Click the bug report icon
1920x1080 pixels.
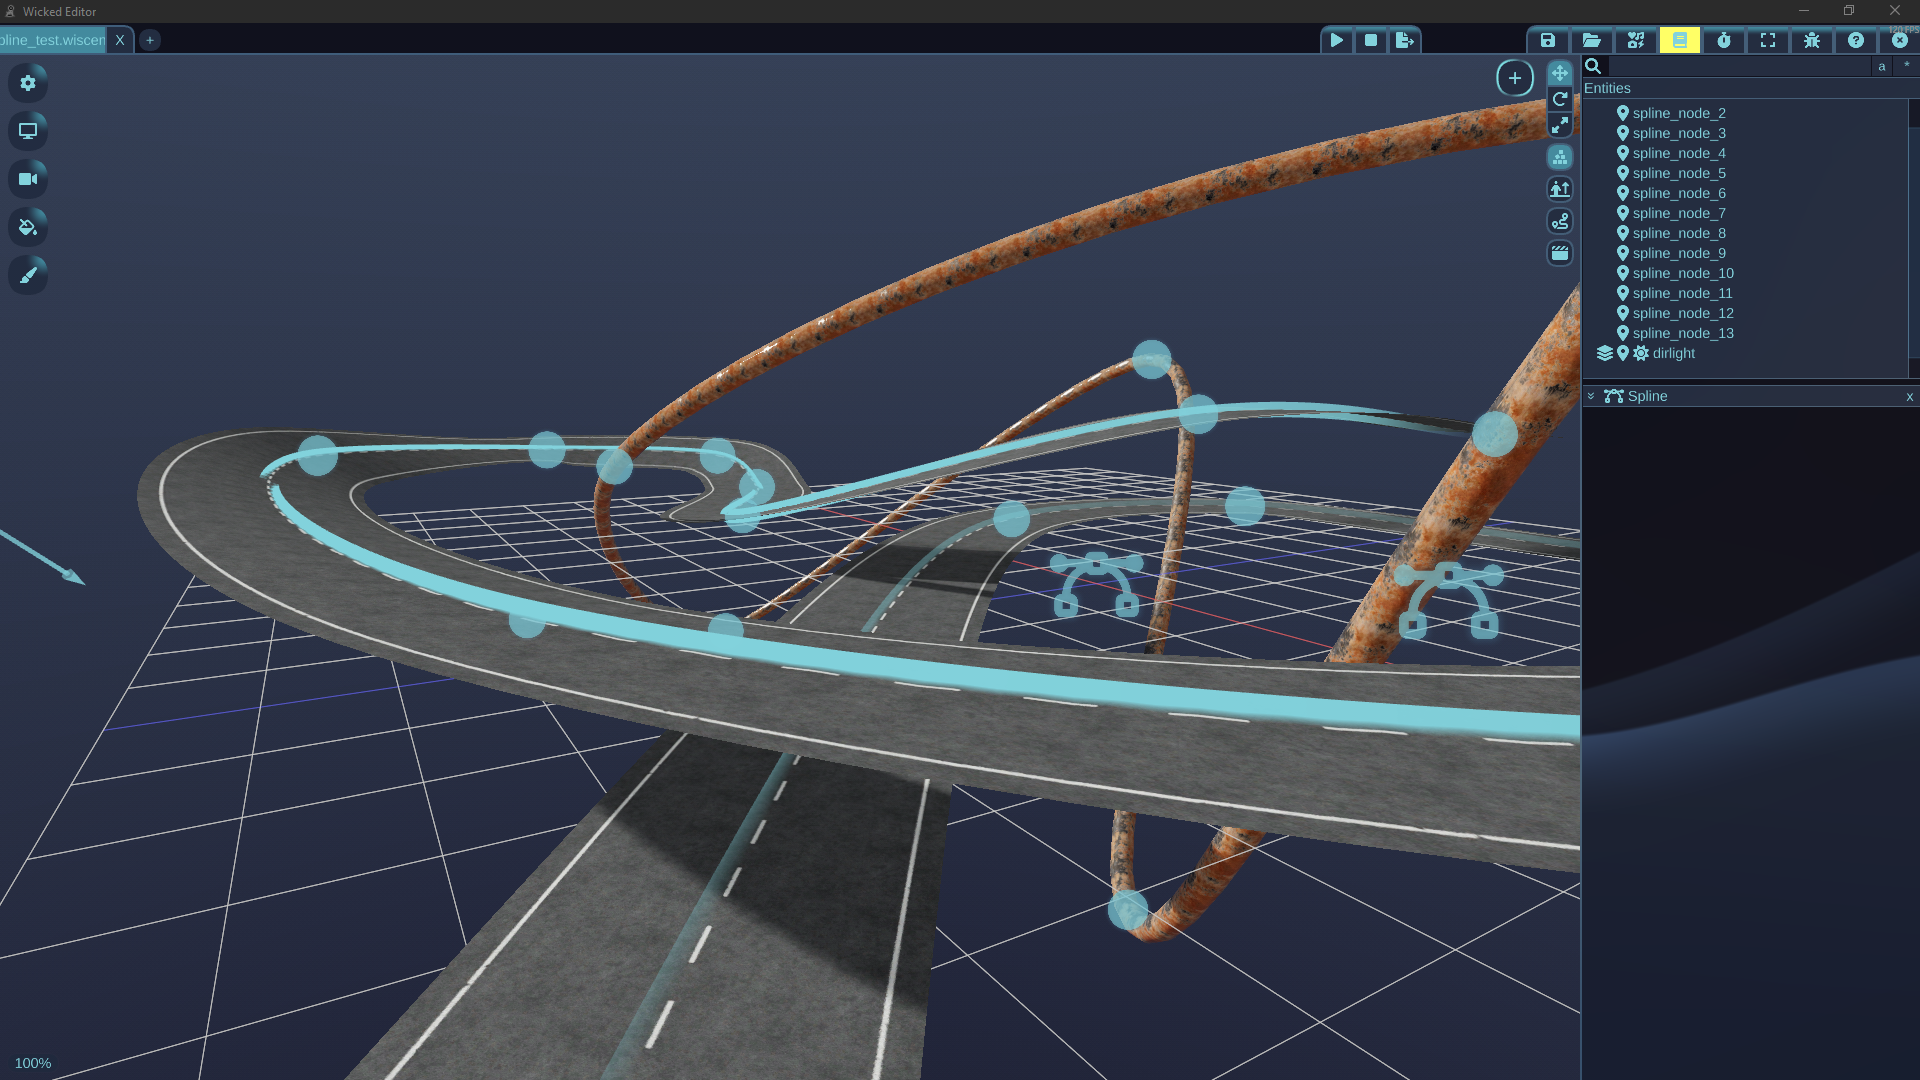click(x=1812, y=41)
